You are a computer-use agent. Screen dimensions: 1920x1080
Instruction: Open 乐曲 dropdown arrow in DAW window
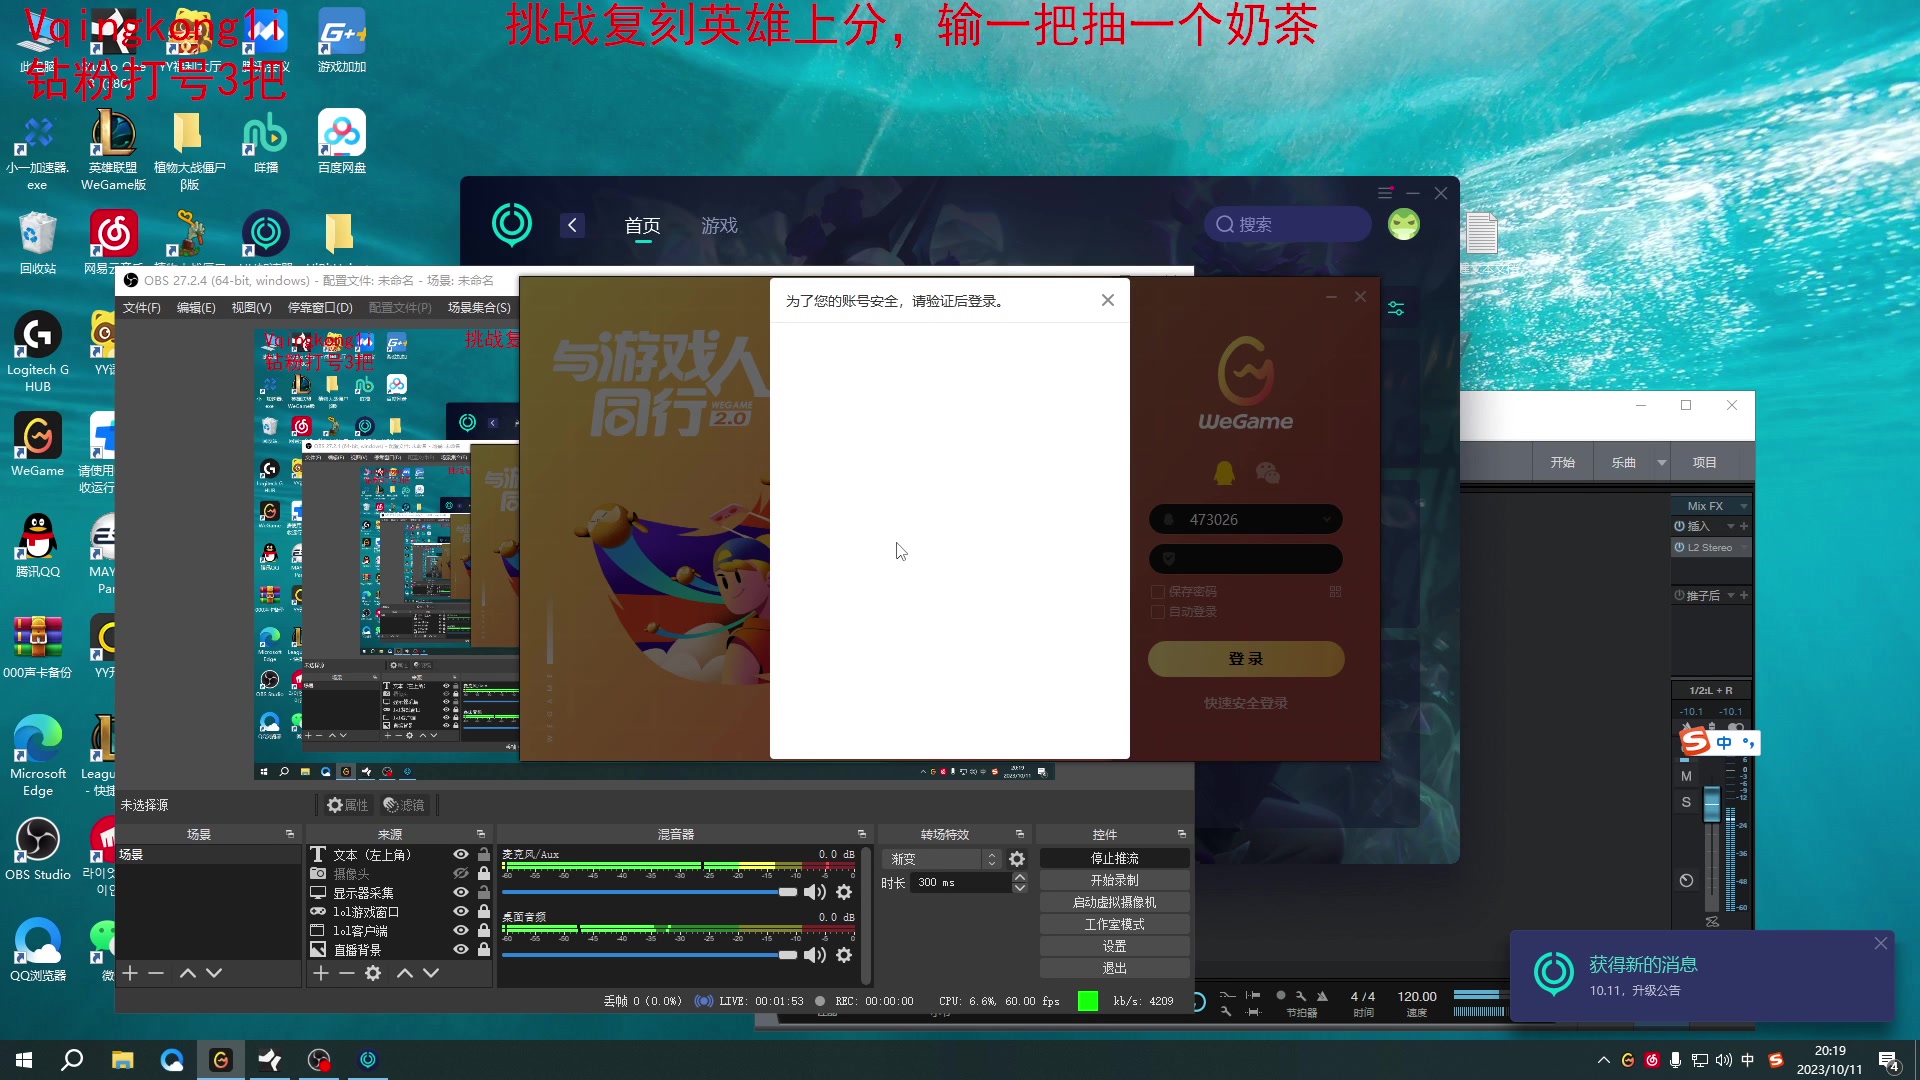pyautogui.click(x=1662, y=462)
